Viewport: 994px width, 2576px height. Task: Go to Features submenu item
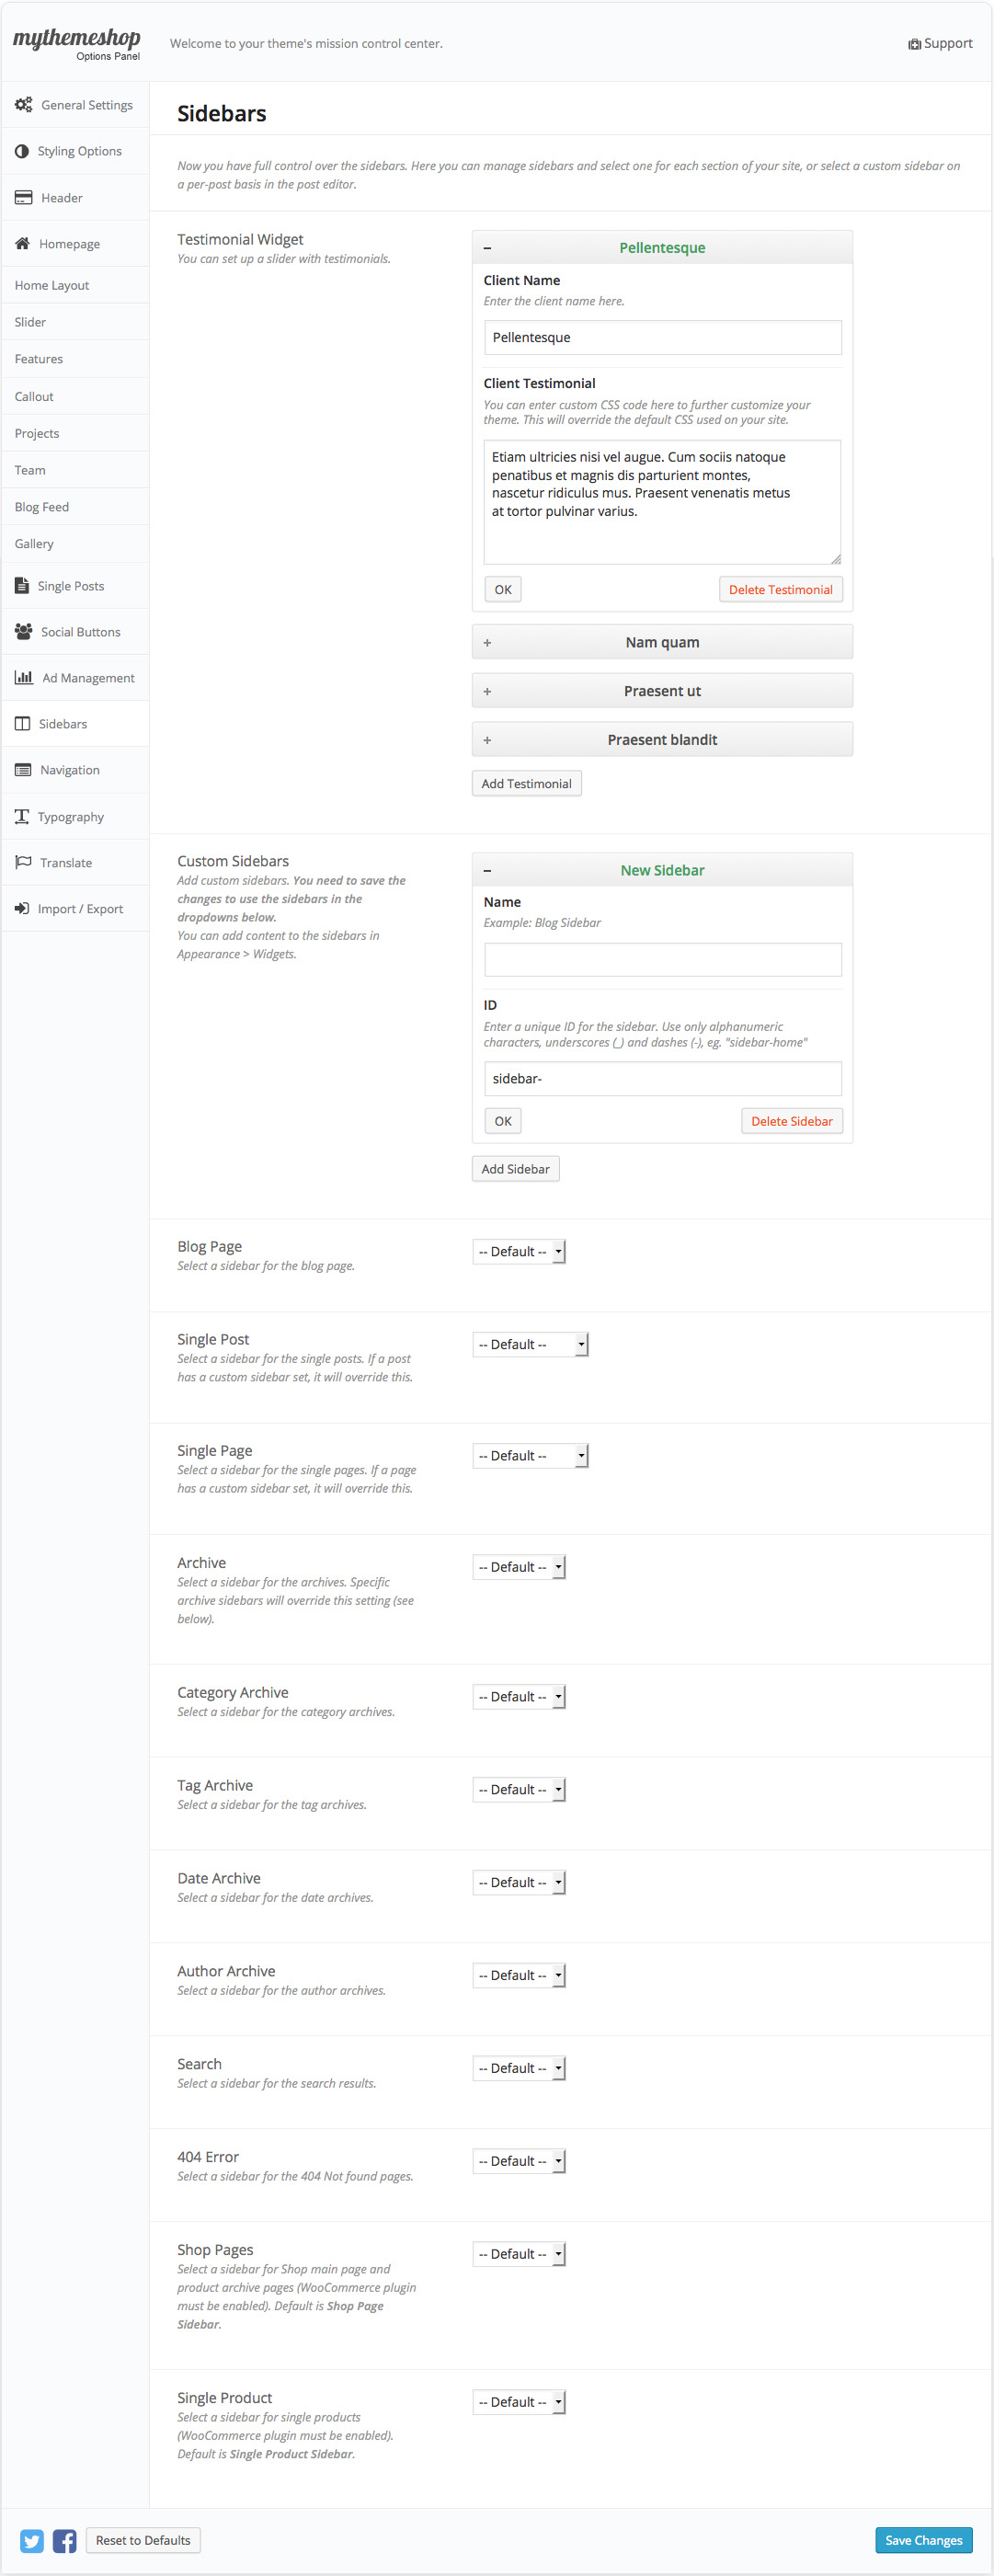75,359
